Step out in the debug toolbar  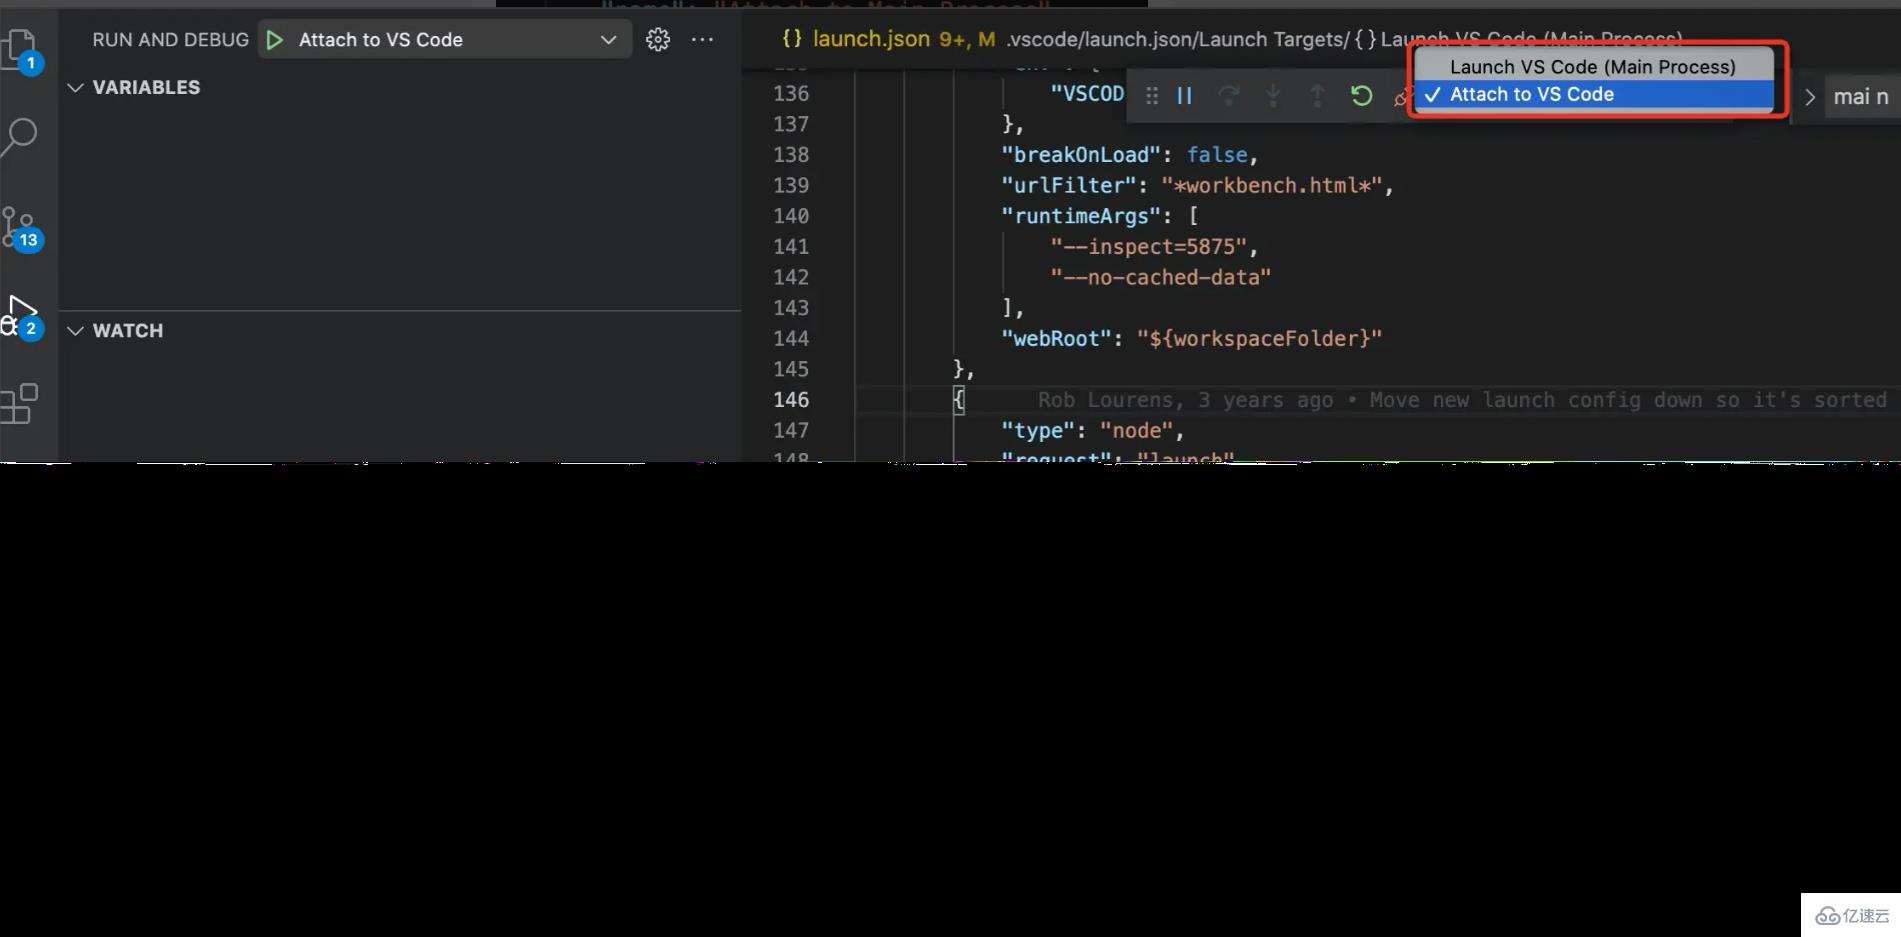(x=1317, y=96)
